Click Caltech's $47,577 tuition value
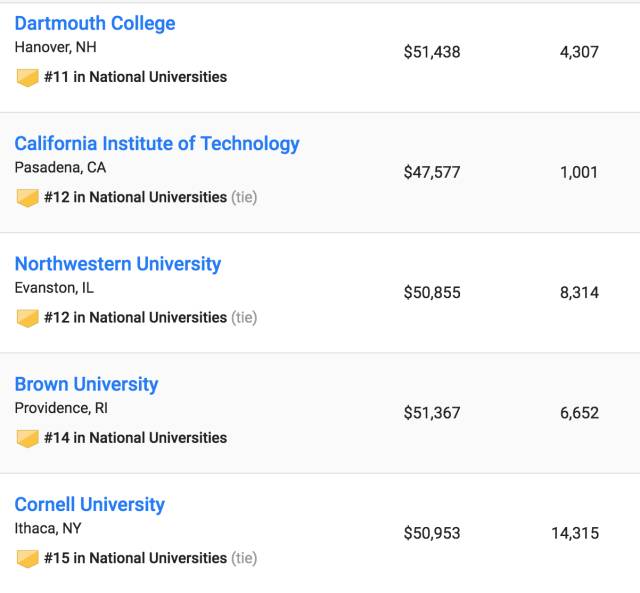This screenshot has height=593, width=640. [432, 172]
